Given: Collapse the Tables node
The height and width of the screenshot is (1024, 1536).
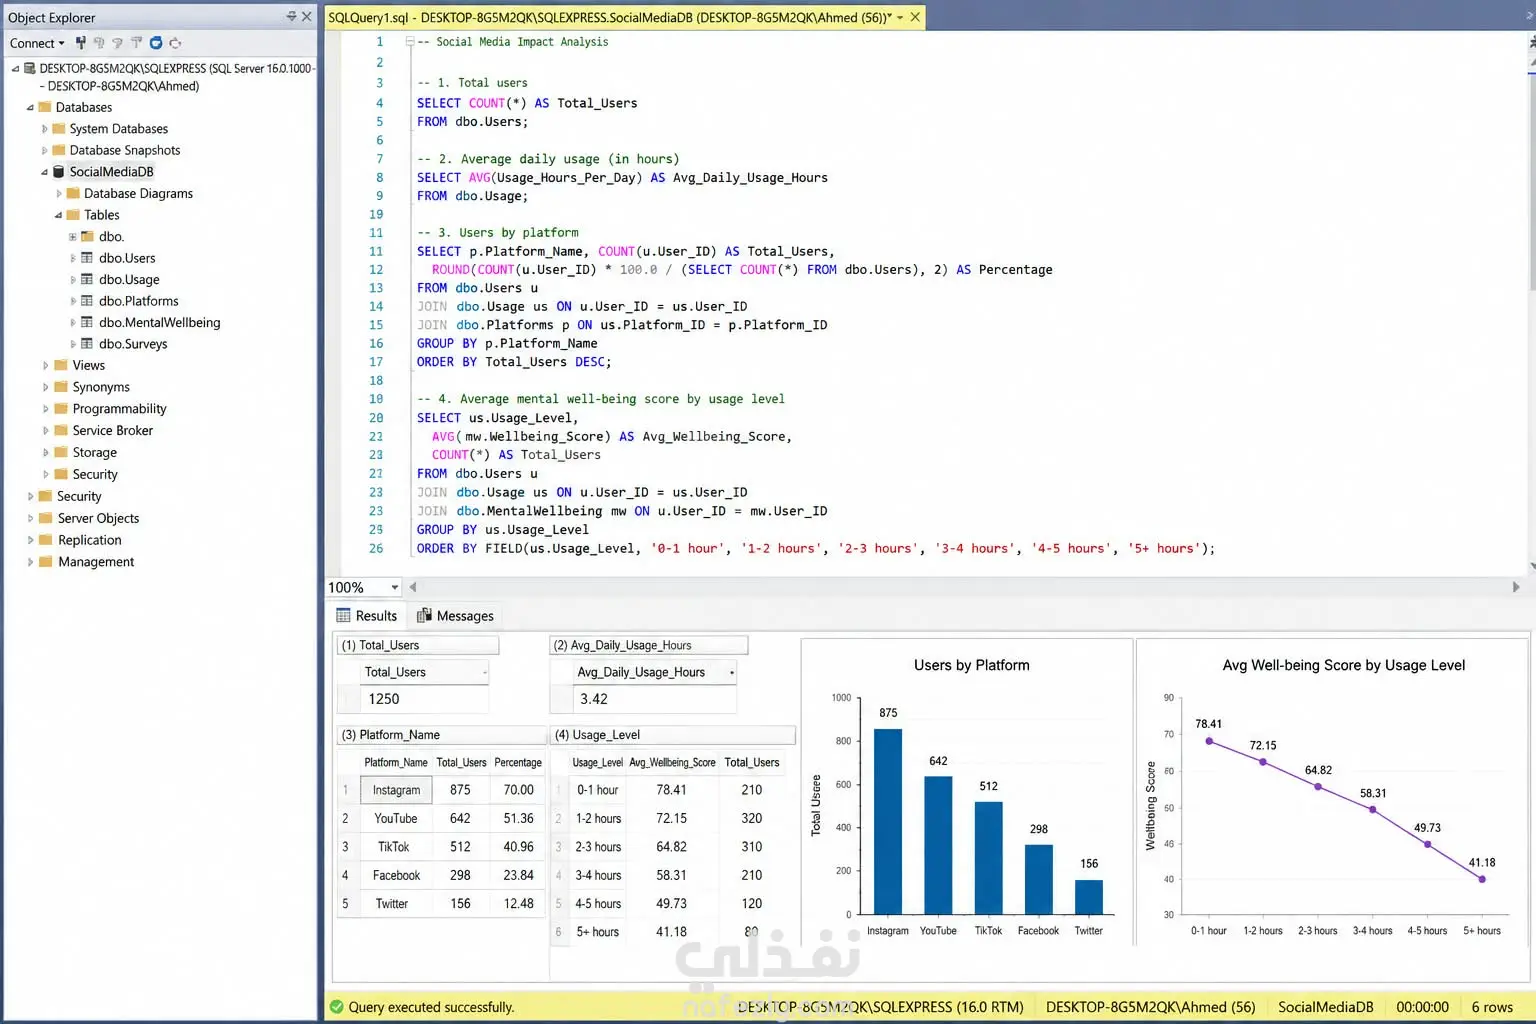Looking at the screenshot, I should (x=58, y=215).
